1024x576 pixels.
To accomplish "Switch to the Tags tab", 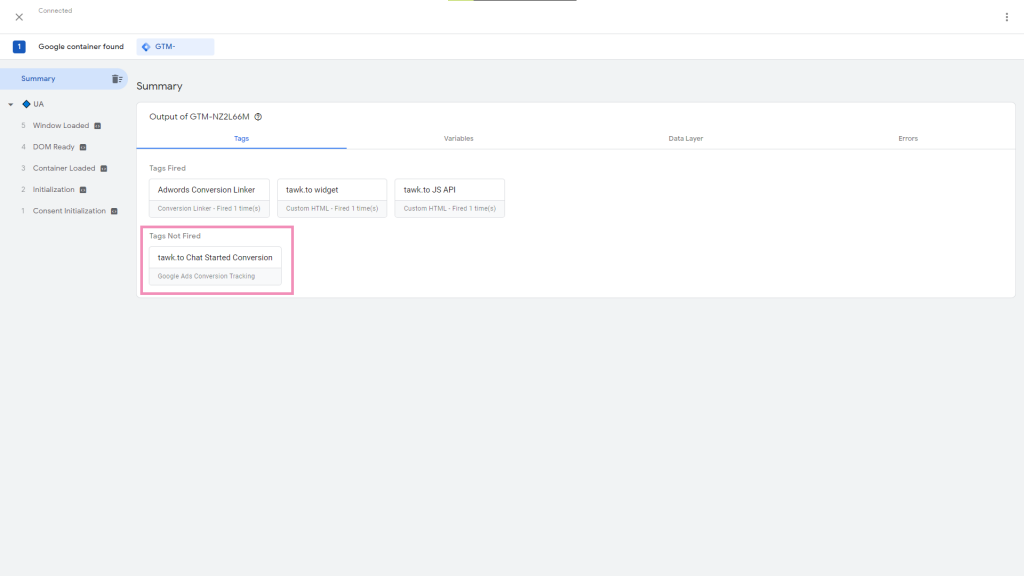I will coord(242,138).
